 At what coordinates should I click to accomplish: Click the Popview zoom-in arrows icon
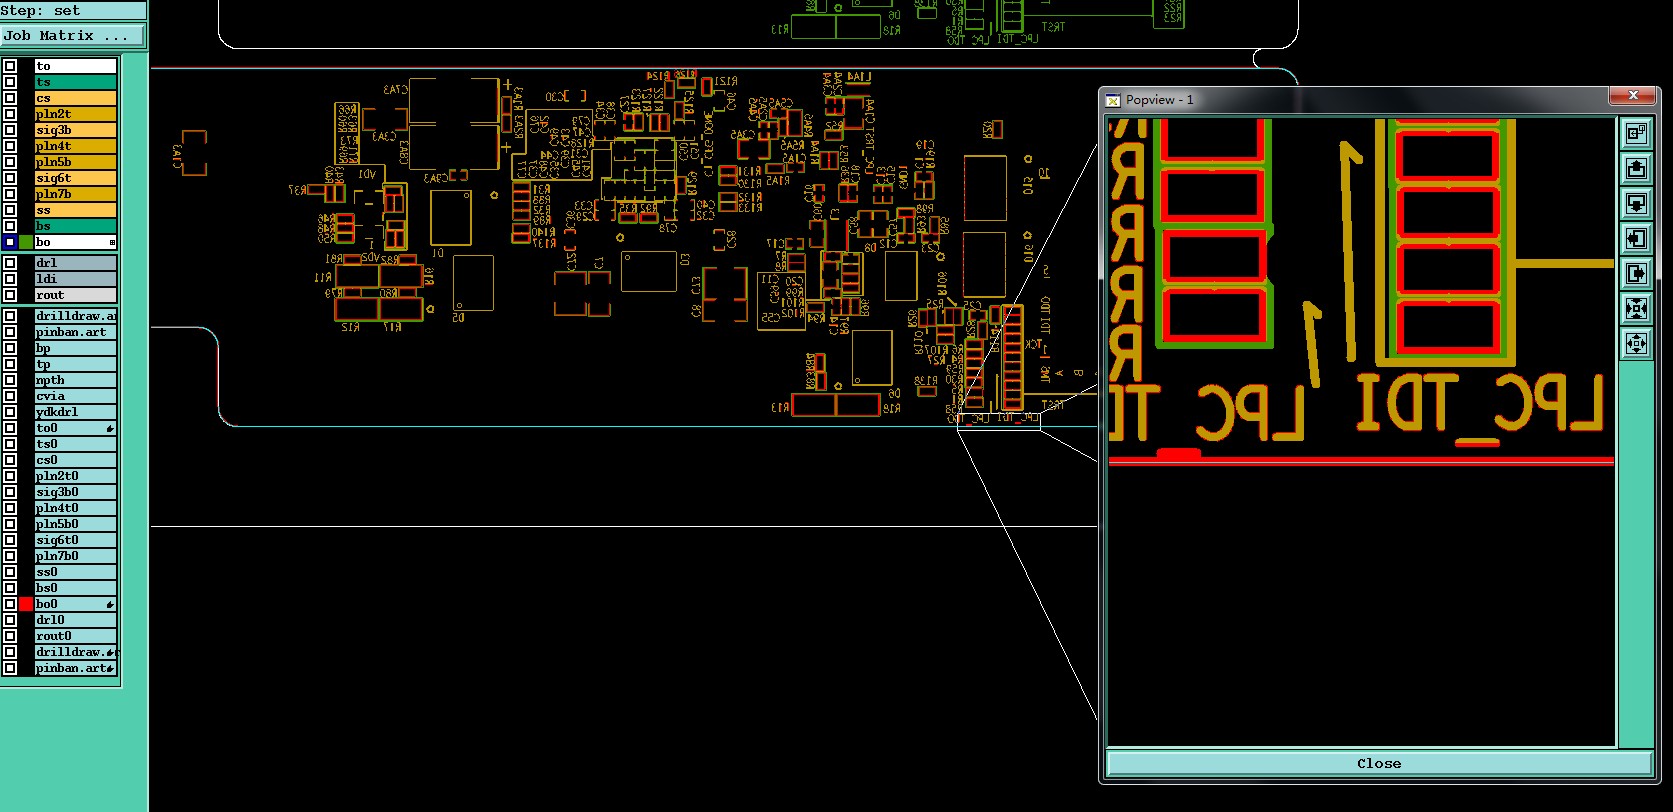tap(1636, 308)
